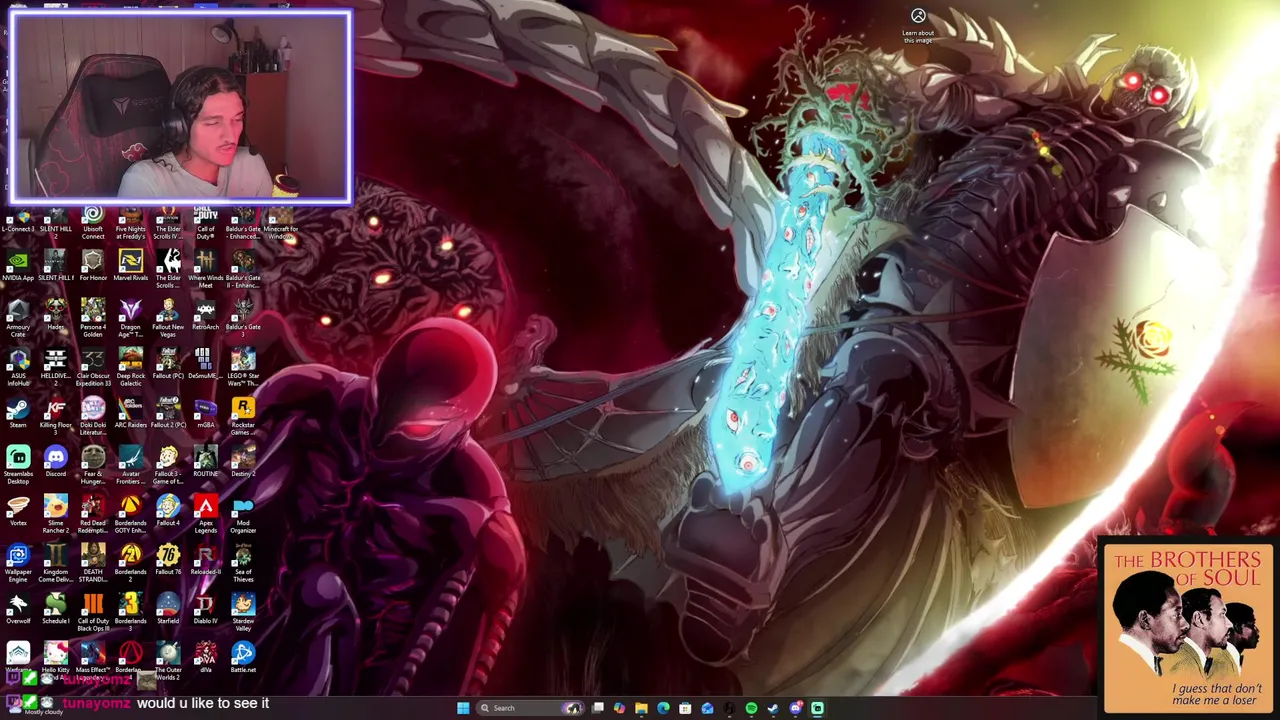Open the Doki Doki Literature Club shortcut

point(93,416)
